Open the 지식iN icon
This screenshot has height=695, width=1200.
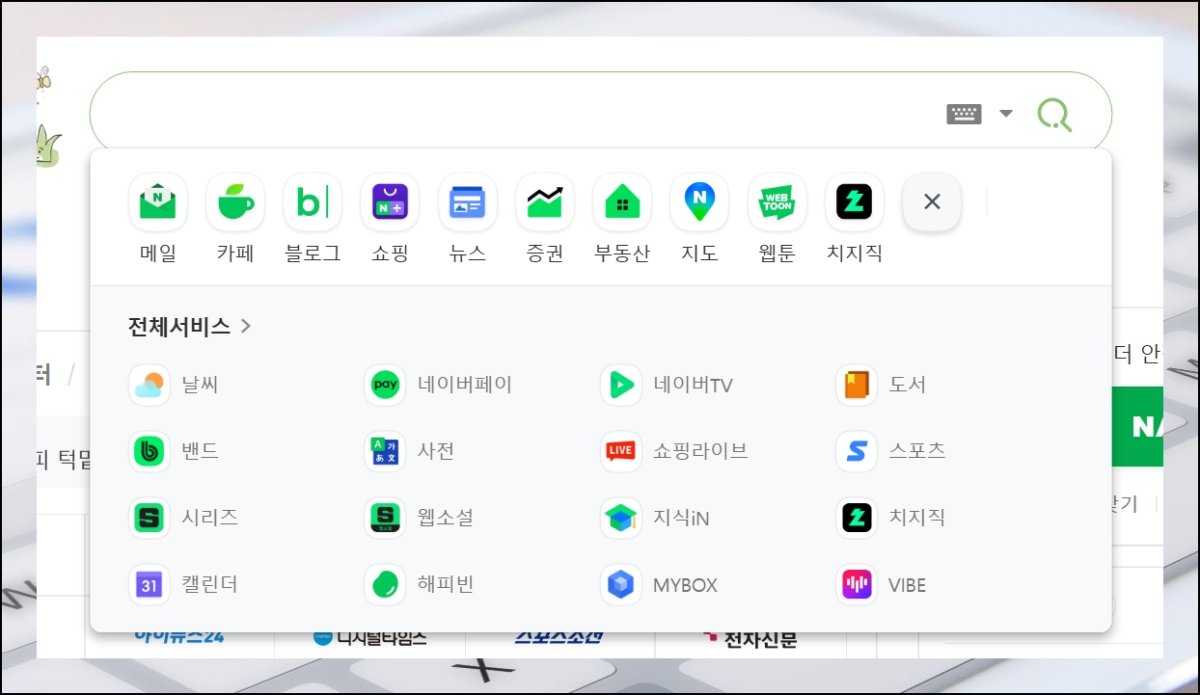click(621, 518)
